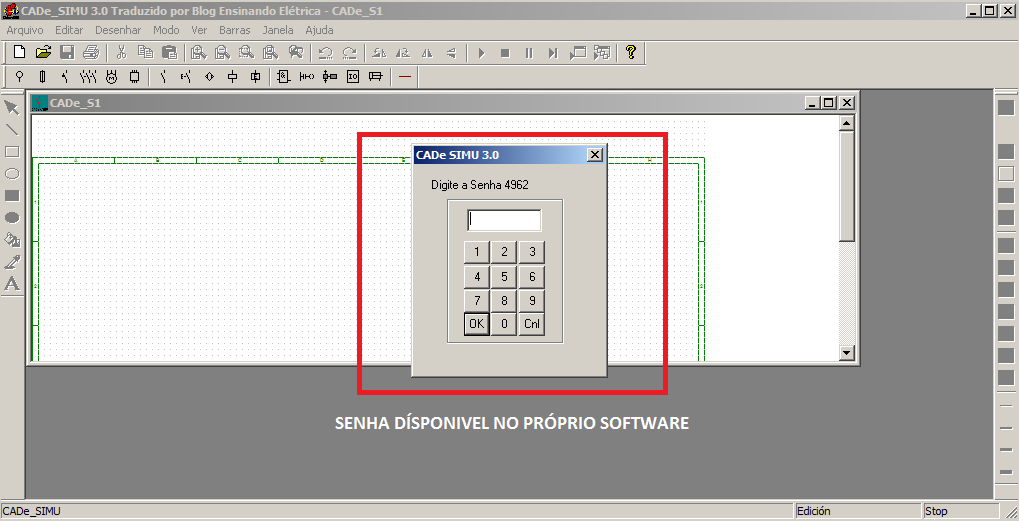Stop simulation using the square stop icon
The height and width of the screenshot is (521, 1019).
tap(505, 53)
